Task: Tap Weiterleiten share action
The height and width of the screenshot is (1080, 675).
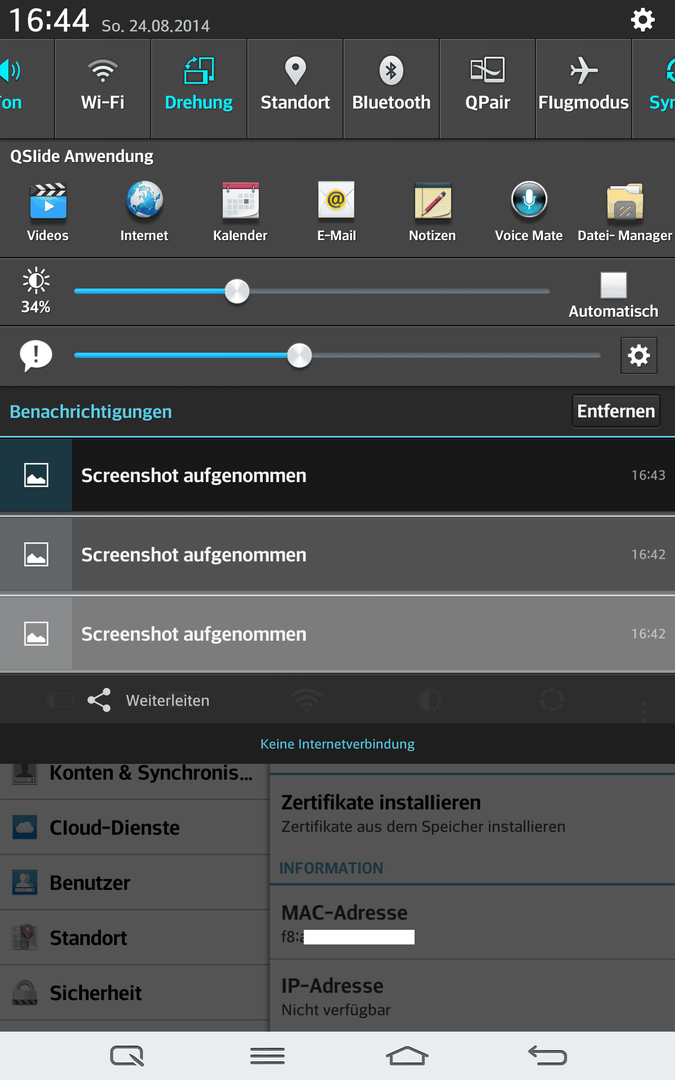Action: pyautogui.click(x=167, y=700)
